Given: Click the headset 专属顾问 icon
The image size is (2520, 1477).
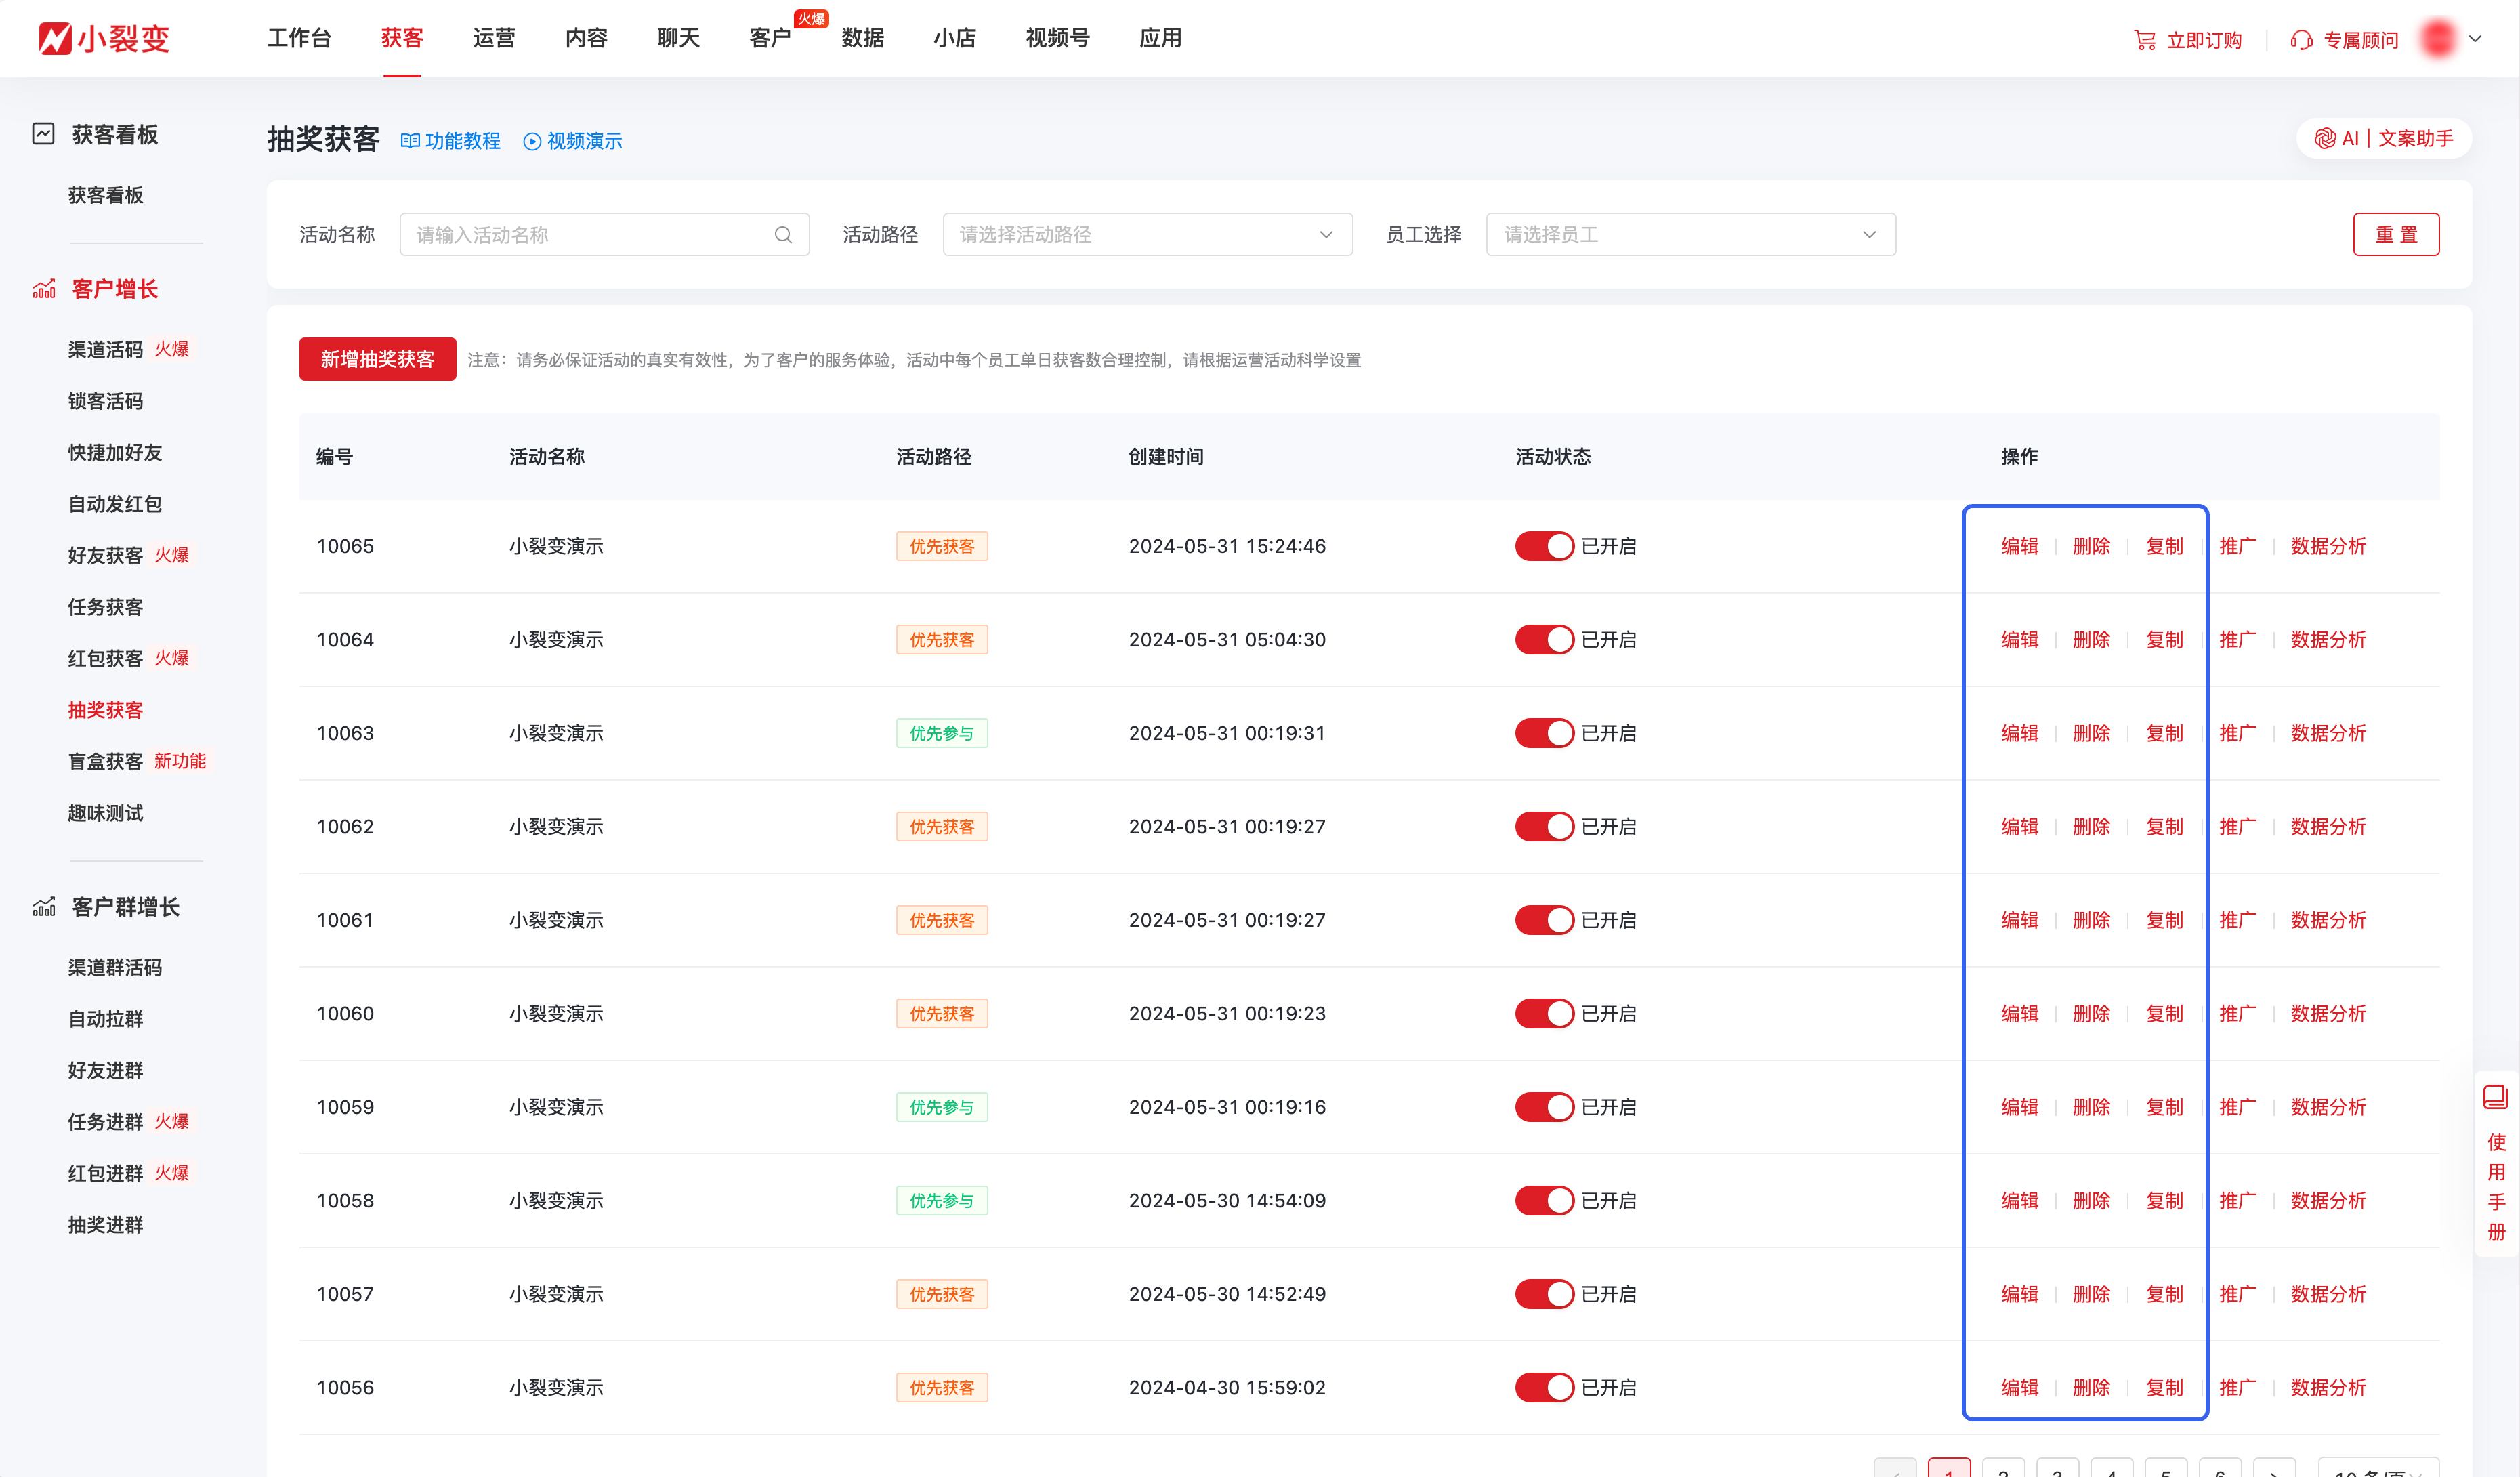Looking at the screenshot, I should click(2302, 40).
